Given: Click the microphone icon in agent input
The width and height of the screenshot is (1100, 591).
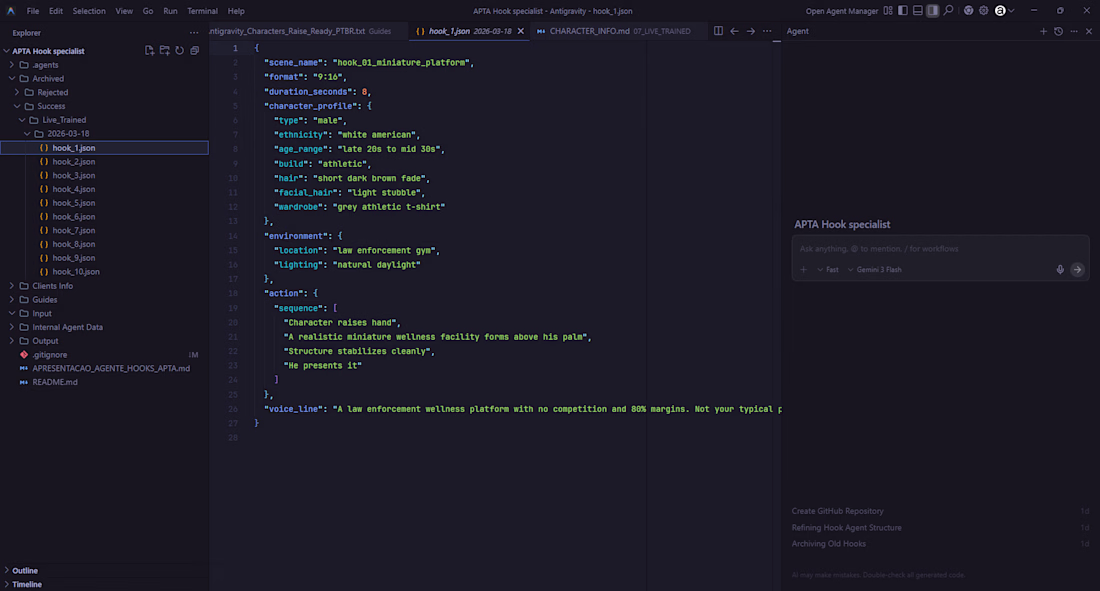Looking at the screenshot, I should click(1060, 270).
